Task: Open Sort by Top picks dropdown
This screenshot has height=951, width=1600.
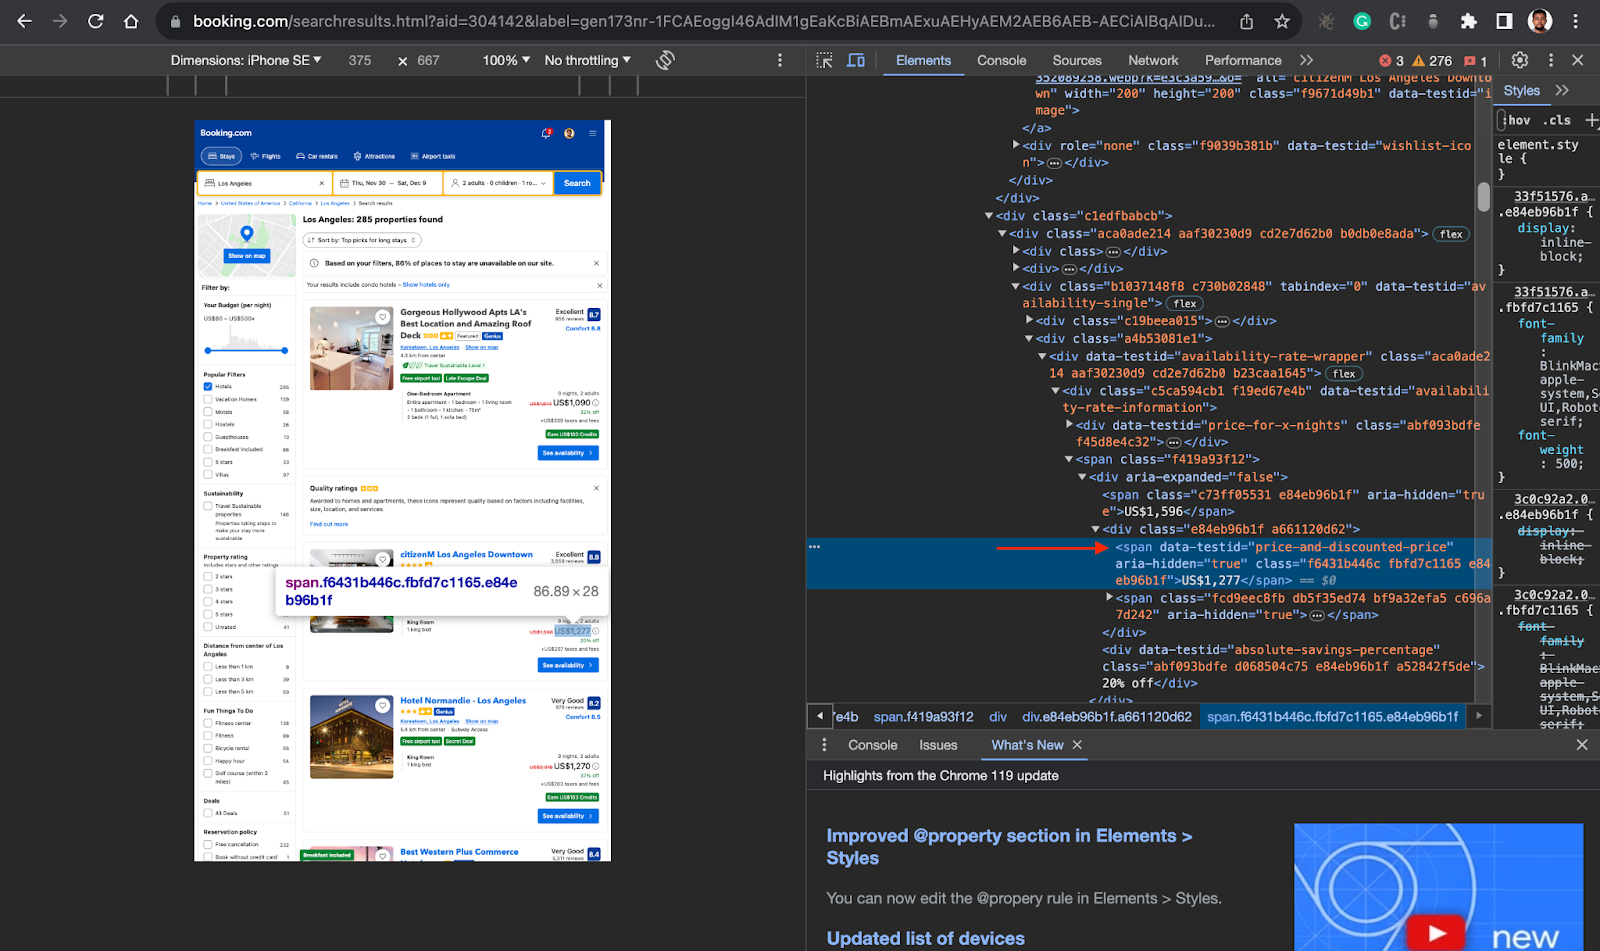Action: point(362,240)
